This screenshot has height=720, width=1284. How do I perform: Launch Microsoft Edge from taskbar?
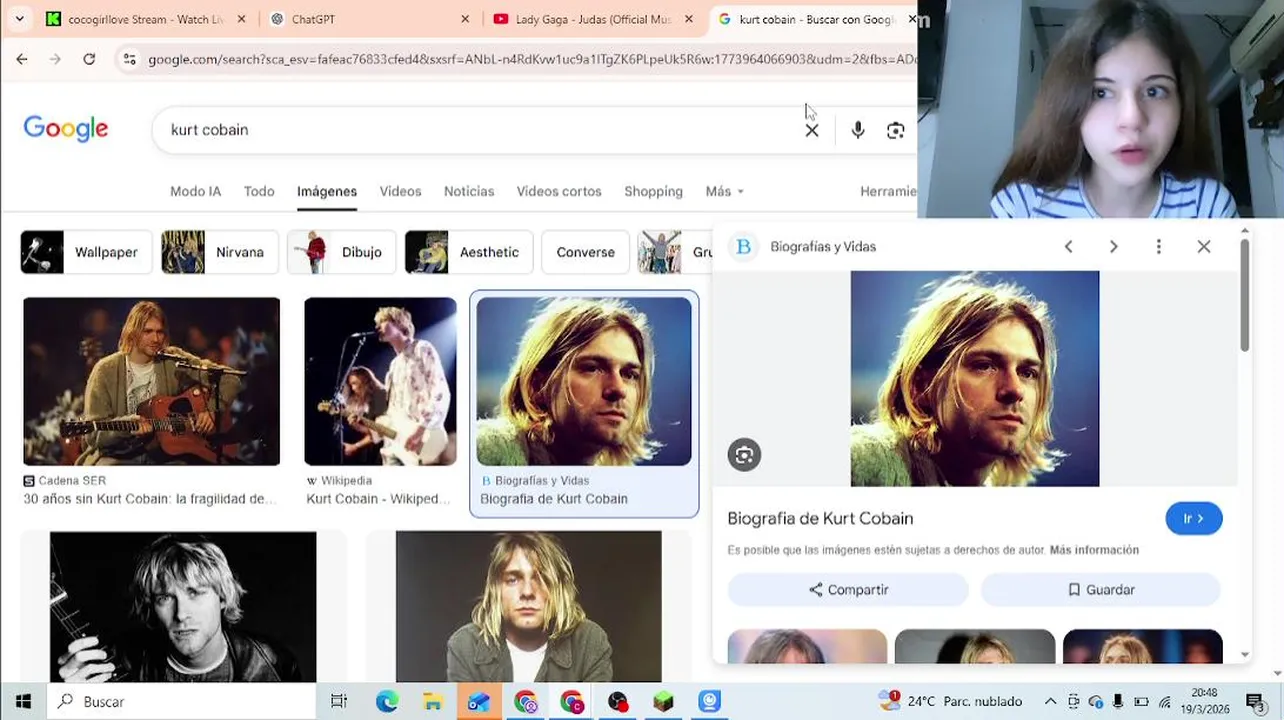(387, 701)
